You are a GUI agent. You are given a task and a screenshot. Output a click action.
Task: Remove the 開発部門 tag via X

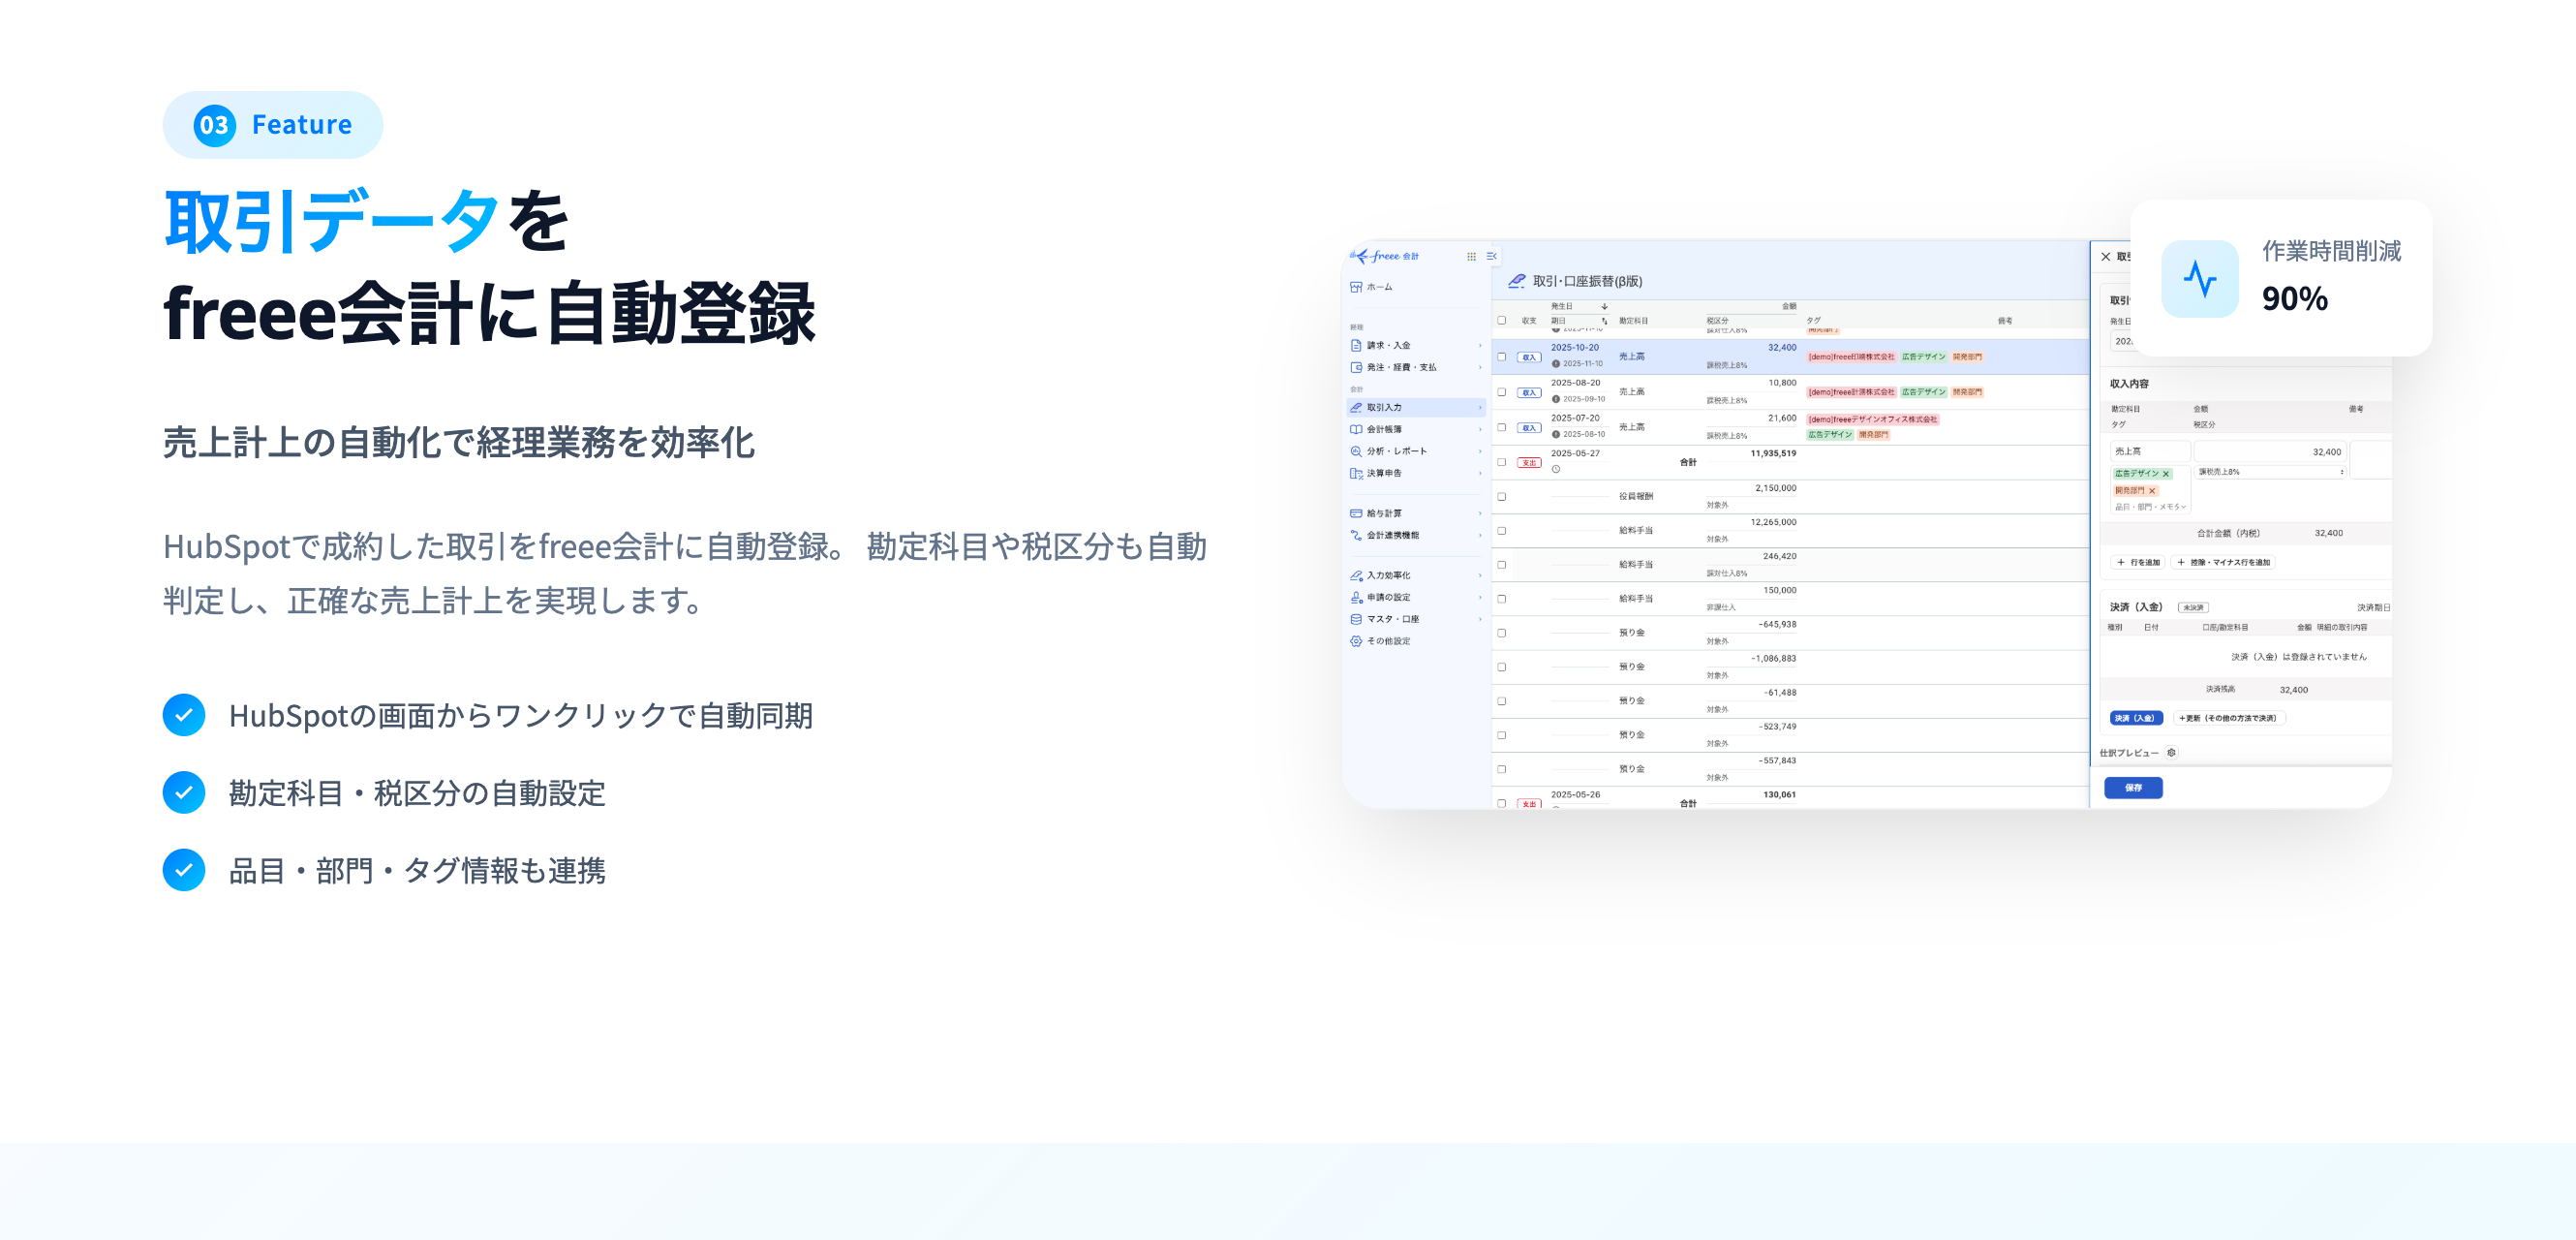(x=2152, y=491)
